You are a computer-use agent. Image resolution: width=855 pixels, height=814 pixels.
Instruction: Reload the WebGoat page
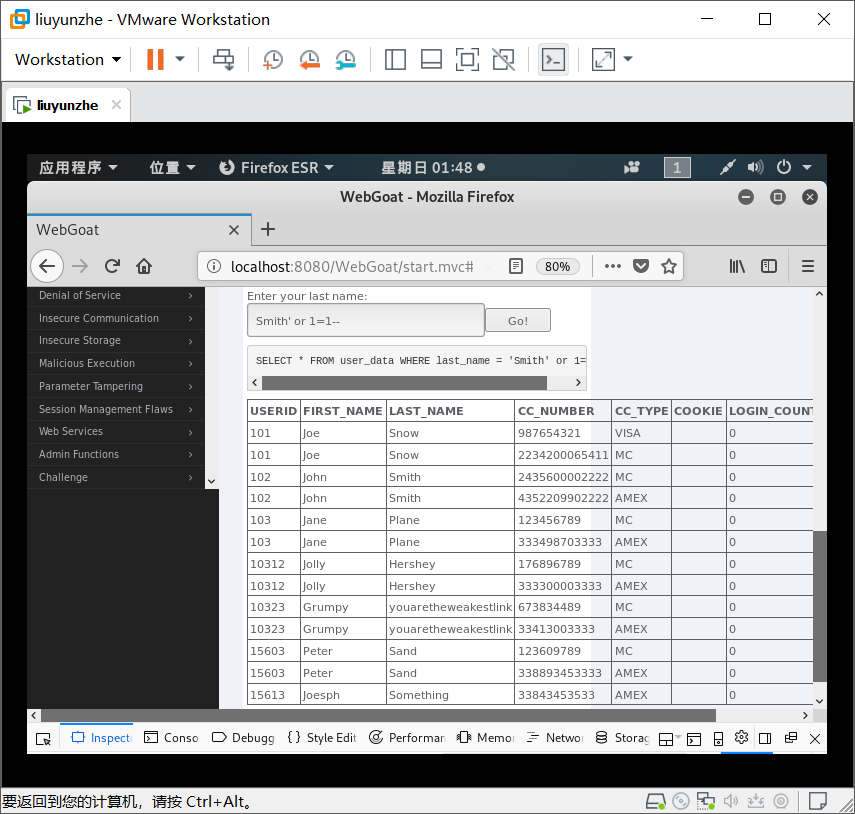click(x=112, y=266)
